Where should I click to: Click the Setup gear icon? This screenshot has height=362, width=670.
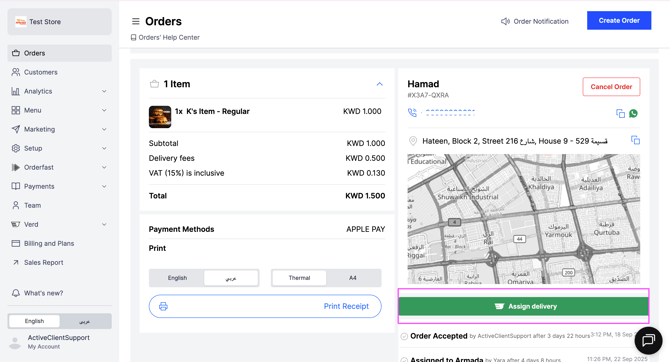coord(16,148)
